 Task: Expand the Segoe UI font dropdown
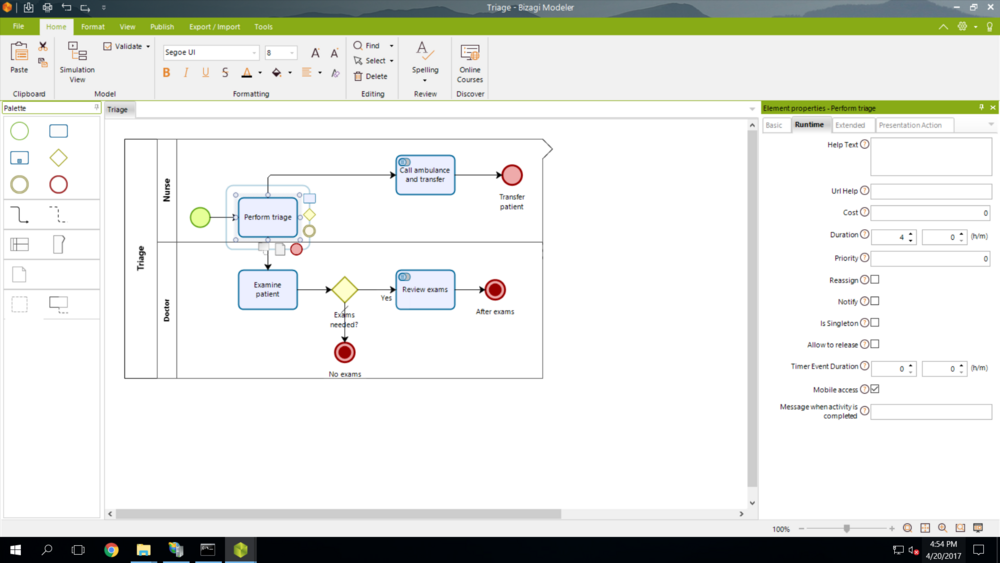(254, 53)
